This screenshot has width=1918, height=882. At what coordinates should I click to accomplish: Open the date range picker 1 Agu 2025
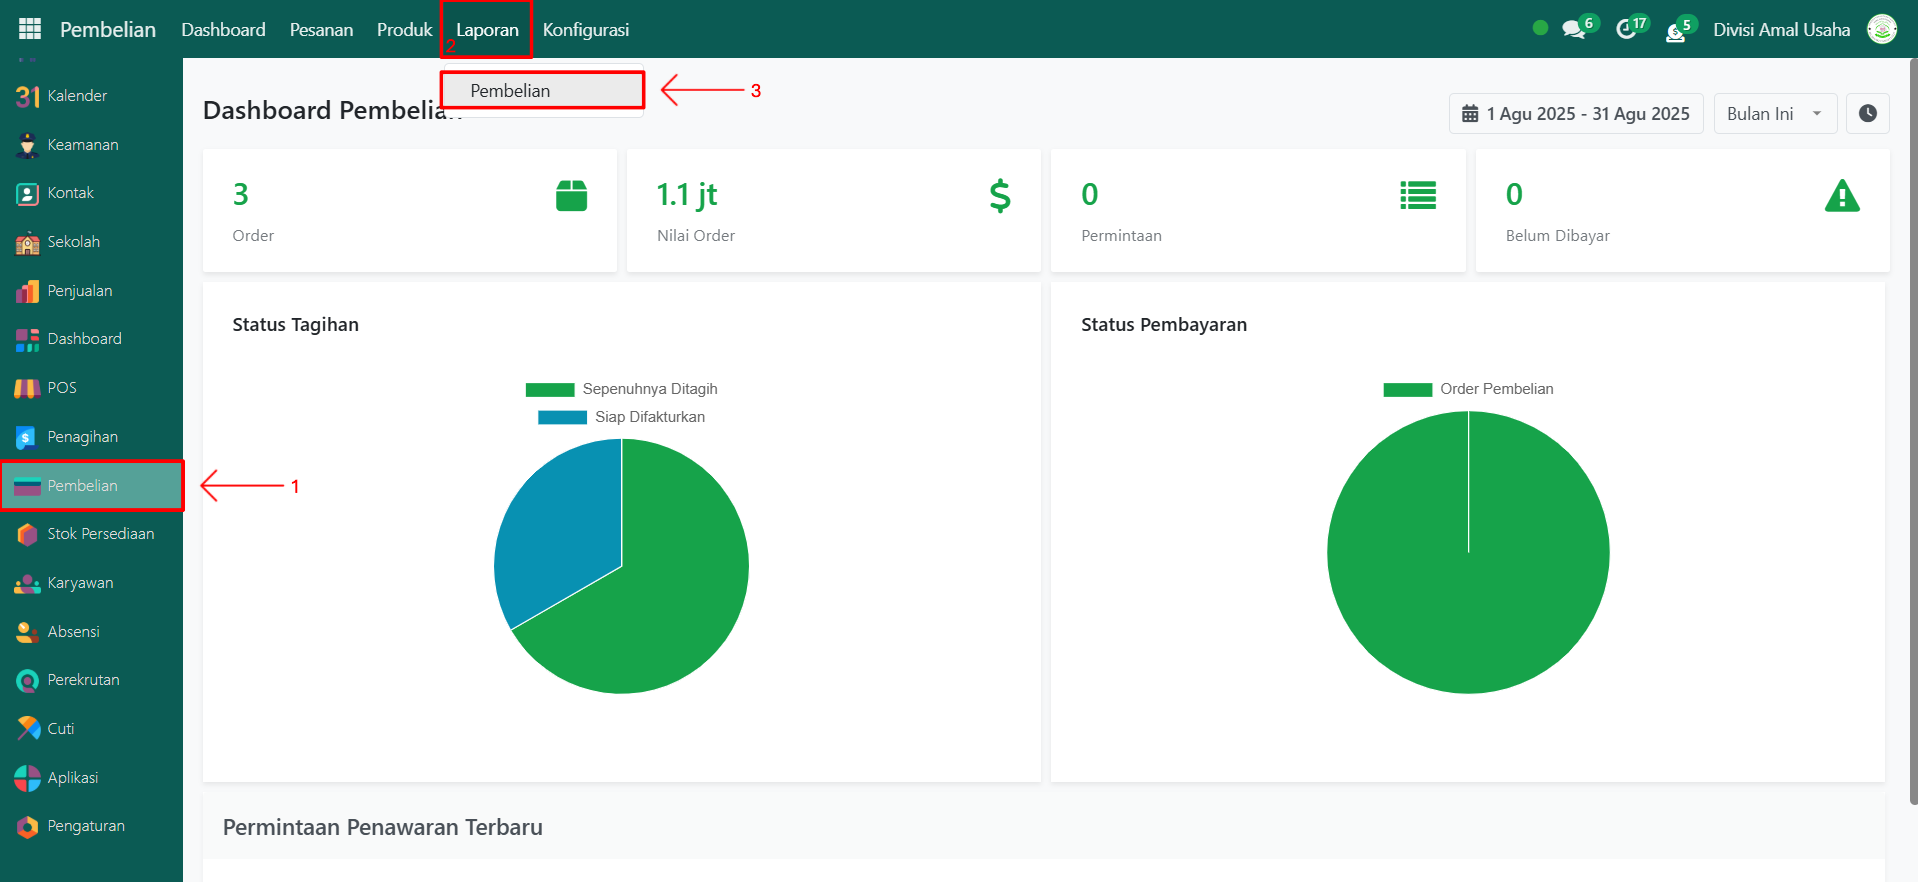pyautogui.click(x=1576, y=114)
